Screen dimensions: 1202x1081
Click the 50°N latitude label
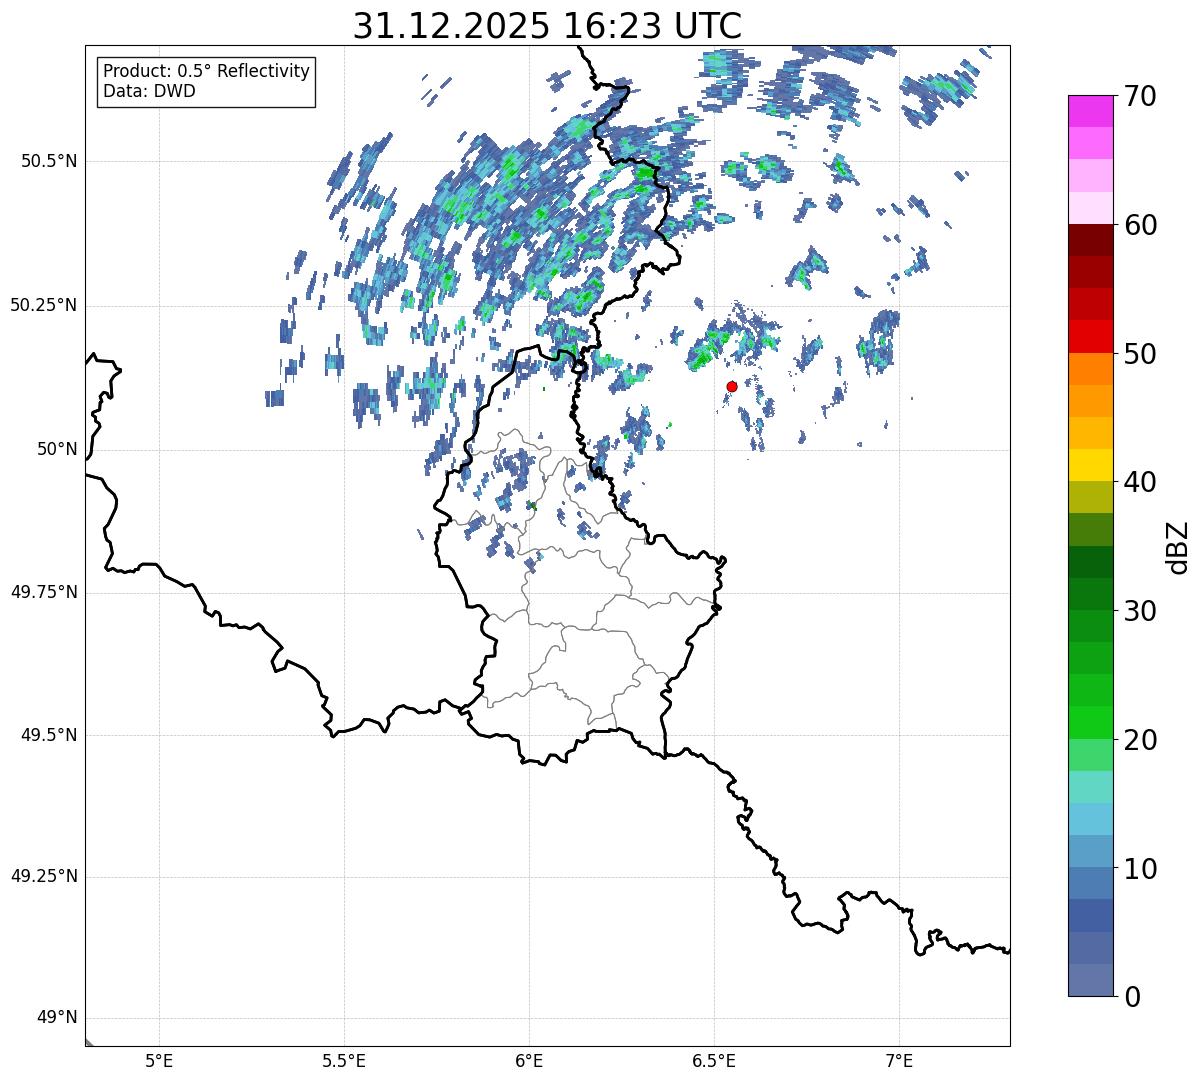(x=57, y=449)
